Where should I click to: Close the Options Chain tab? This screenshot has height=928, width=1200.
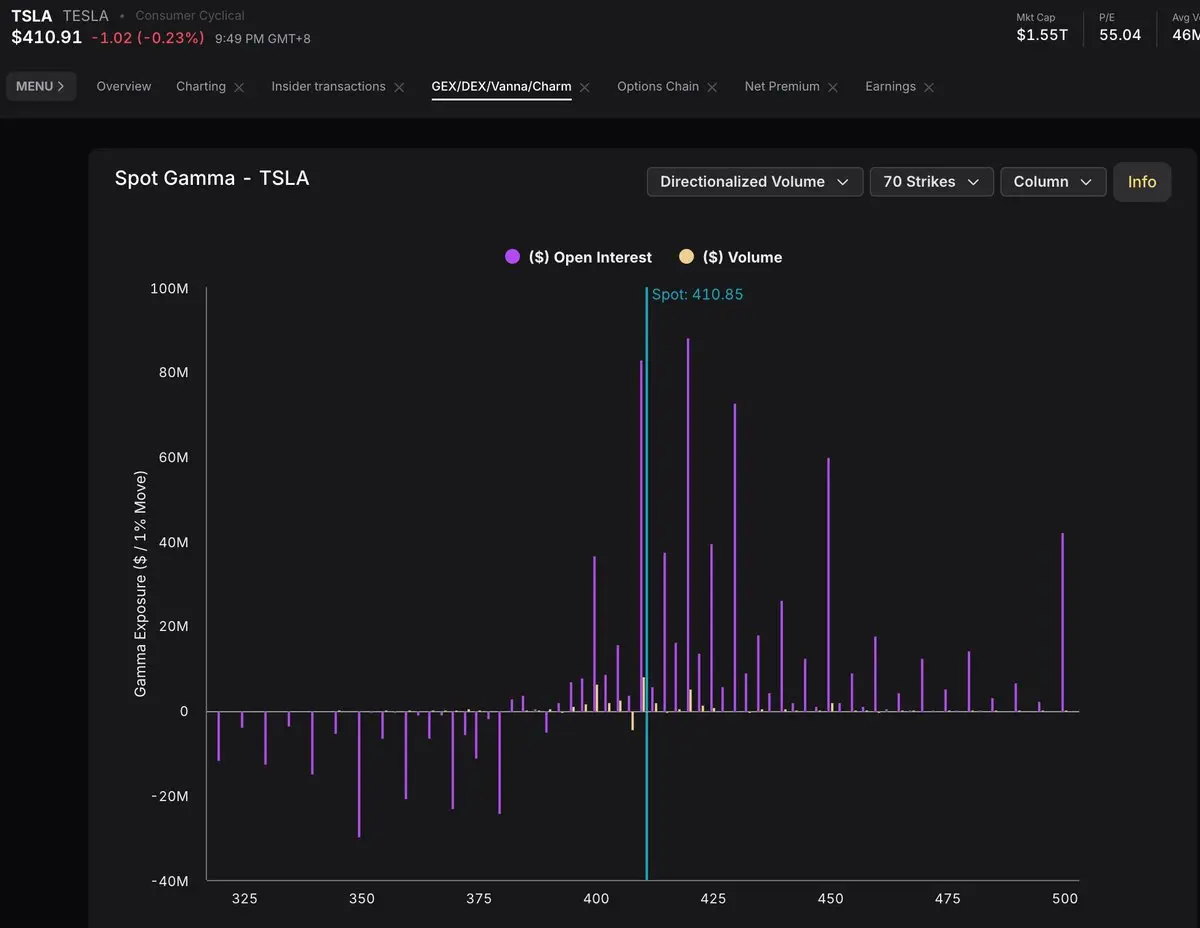[x=712, y=88]
